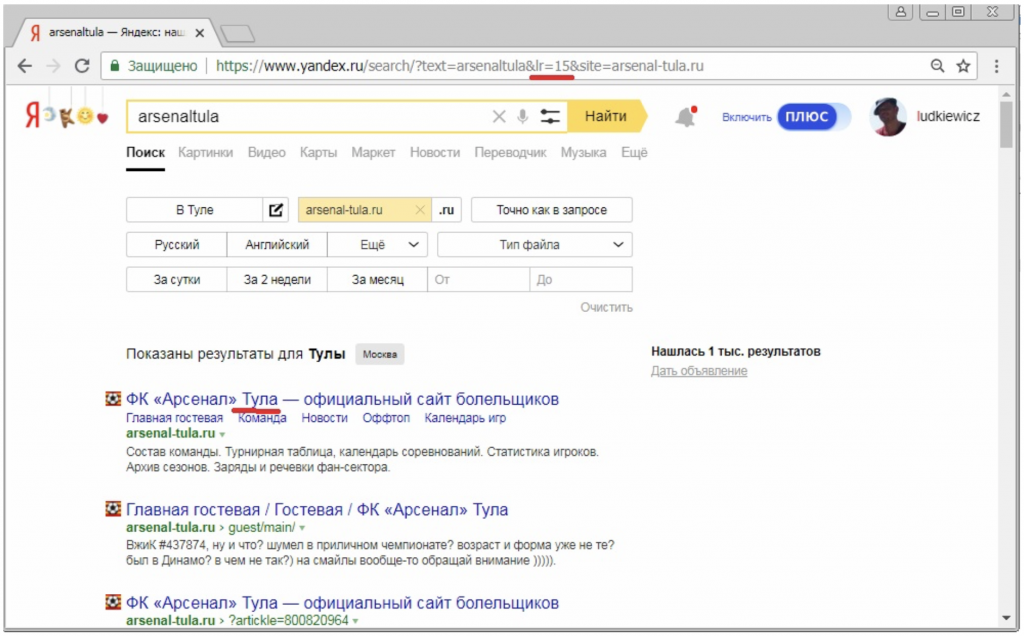Click the Команда sitelink
This screenshot has height=636, width=1024.
pyautogui.click(x=262, y=418)
